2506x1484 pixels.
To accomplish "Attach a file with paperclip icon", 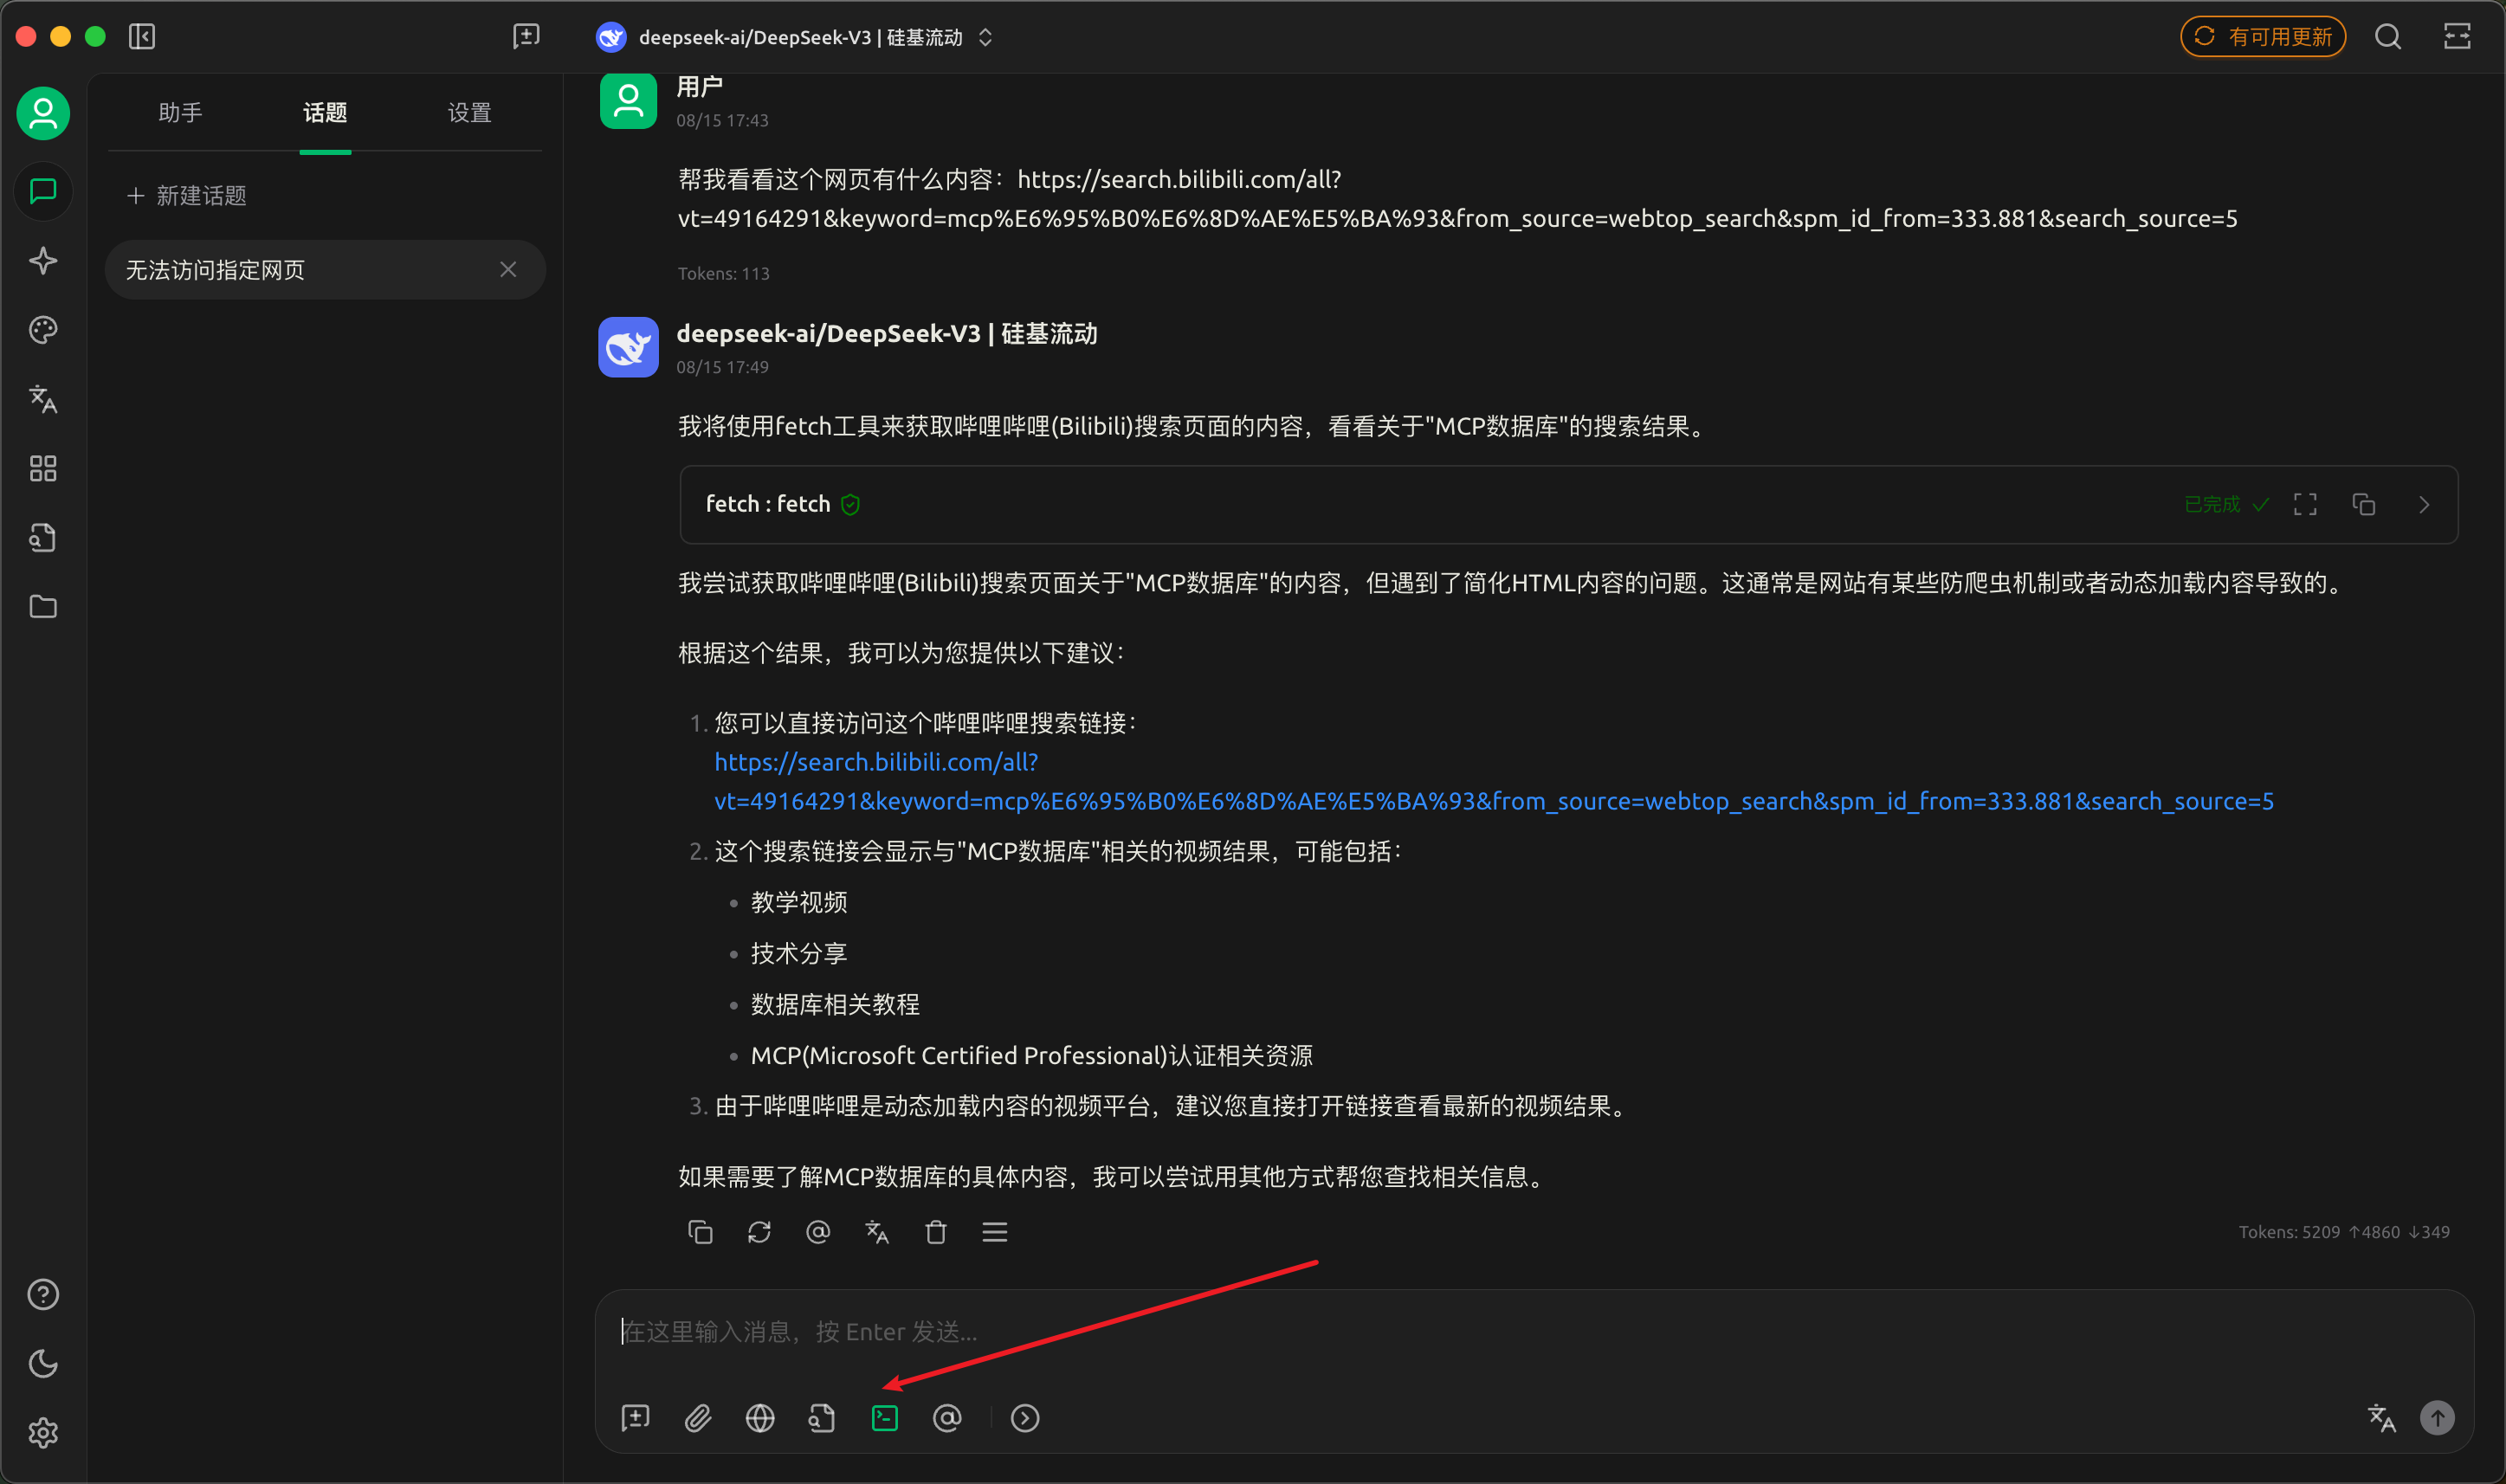I will 698,1417.
